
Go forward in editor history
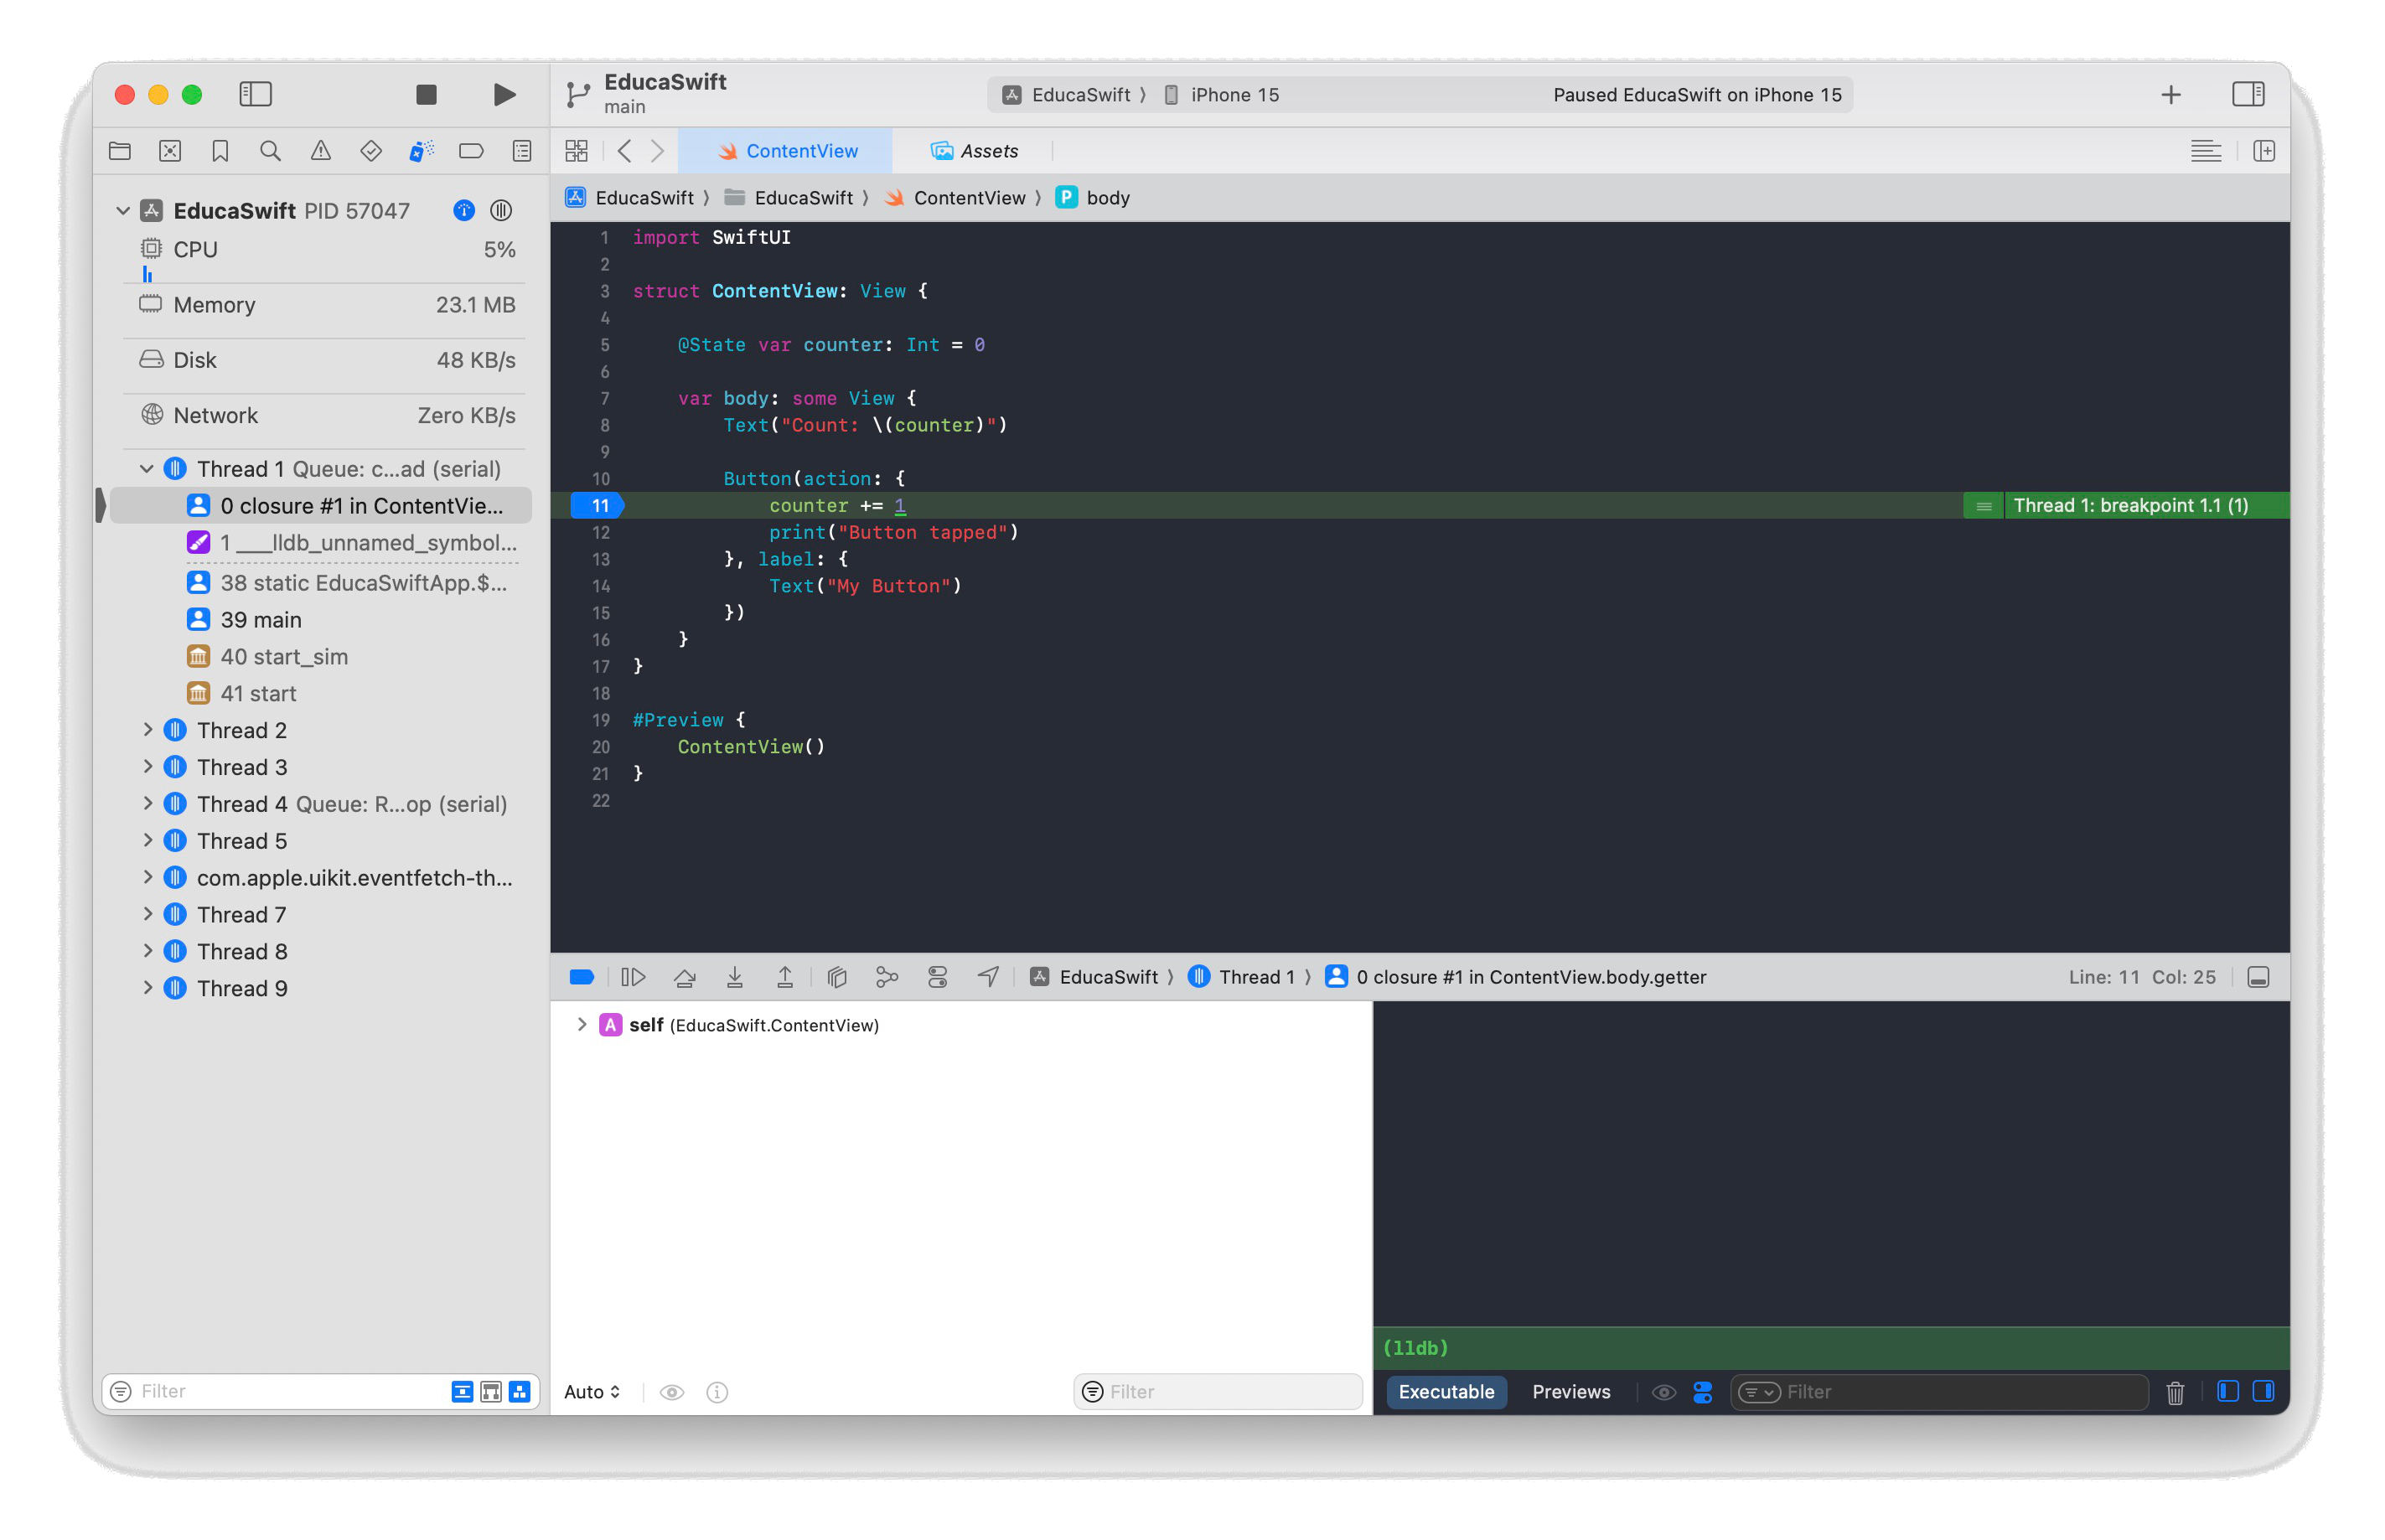click(x=657, y=151)
